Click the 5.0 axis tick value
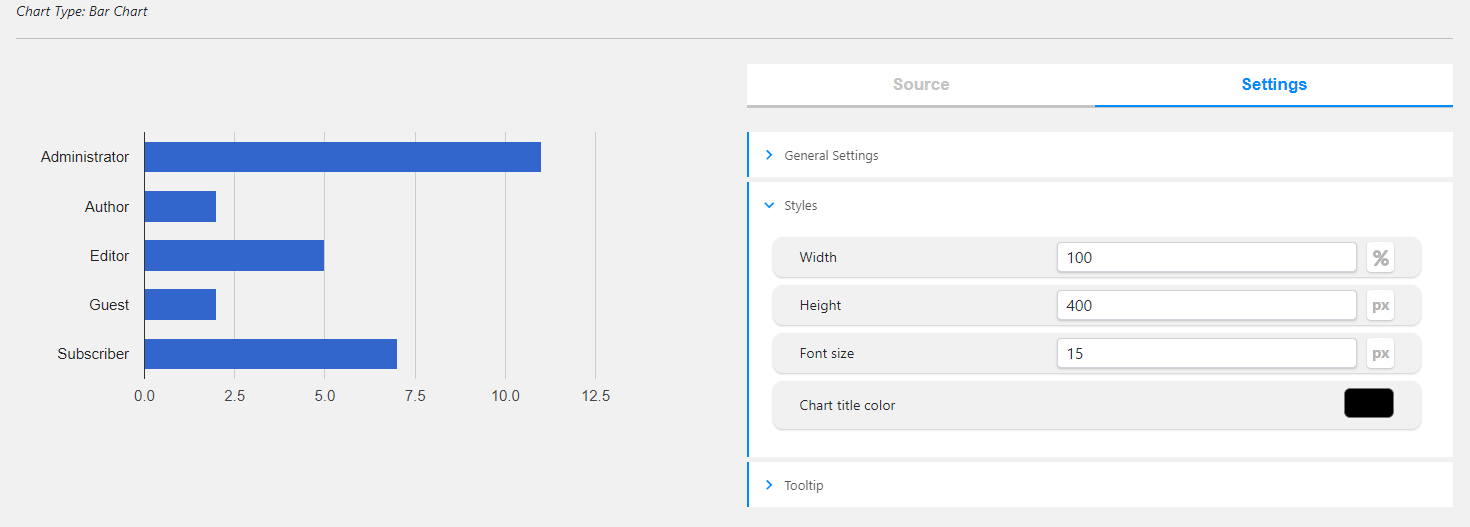Image resolution: width=1470 pixels, height=527 pixels. point(324,396)
